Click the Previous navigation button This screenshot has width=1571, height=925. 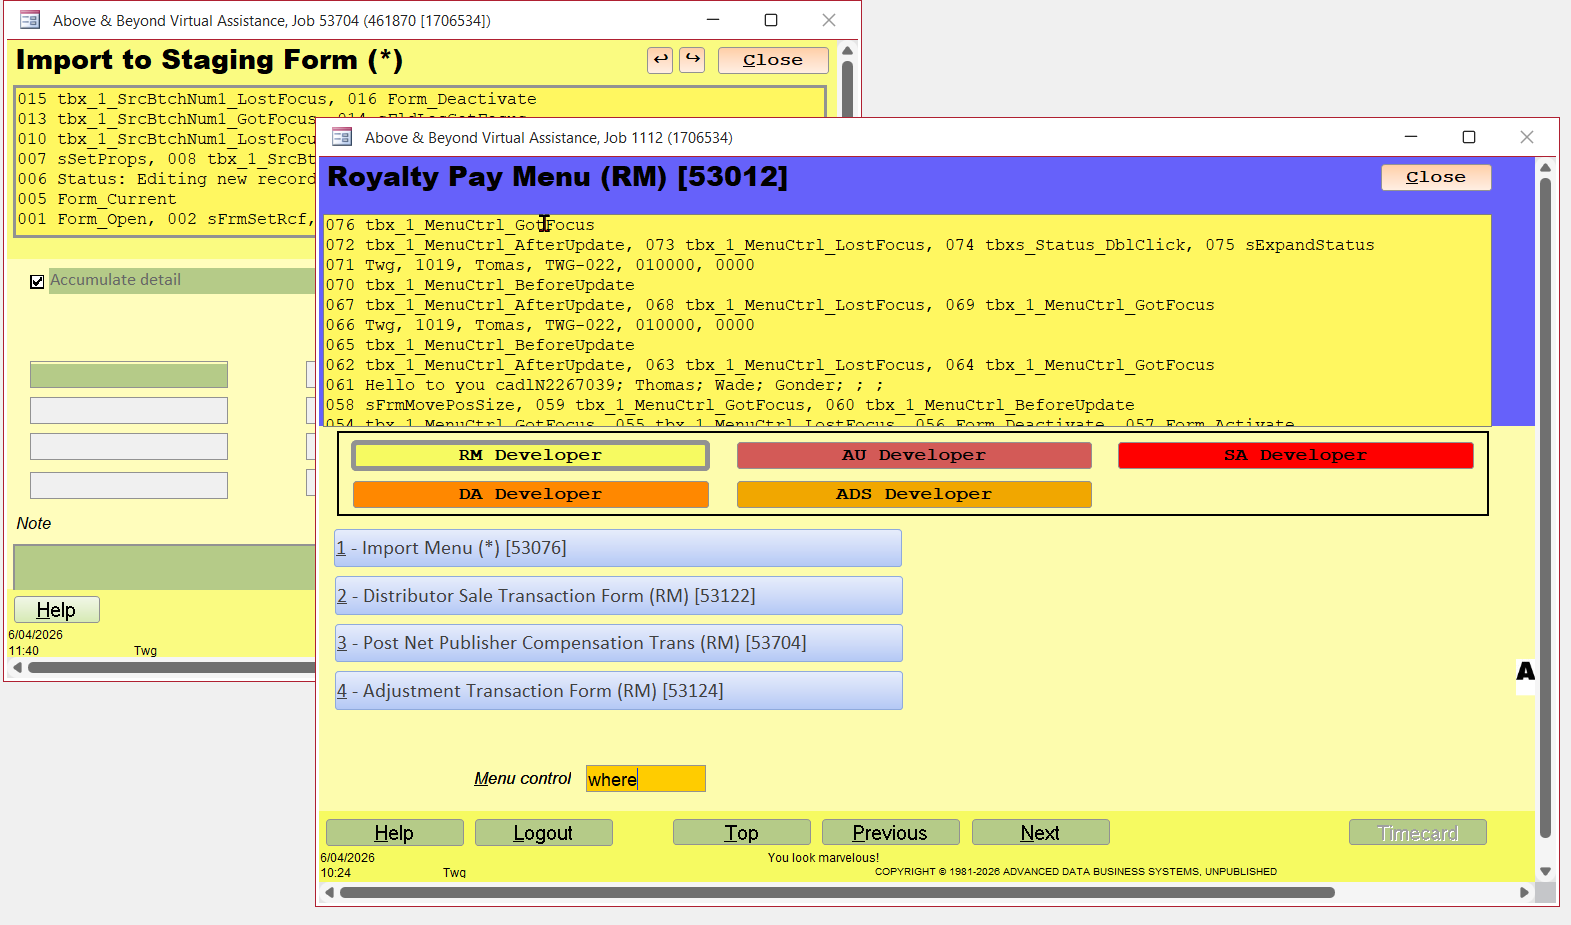point(890,833)
